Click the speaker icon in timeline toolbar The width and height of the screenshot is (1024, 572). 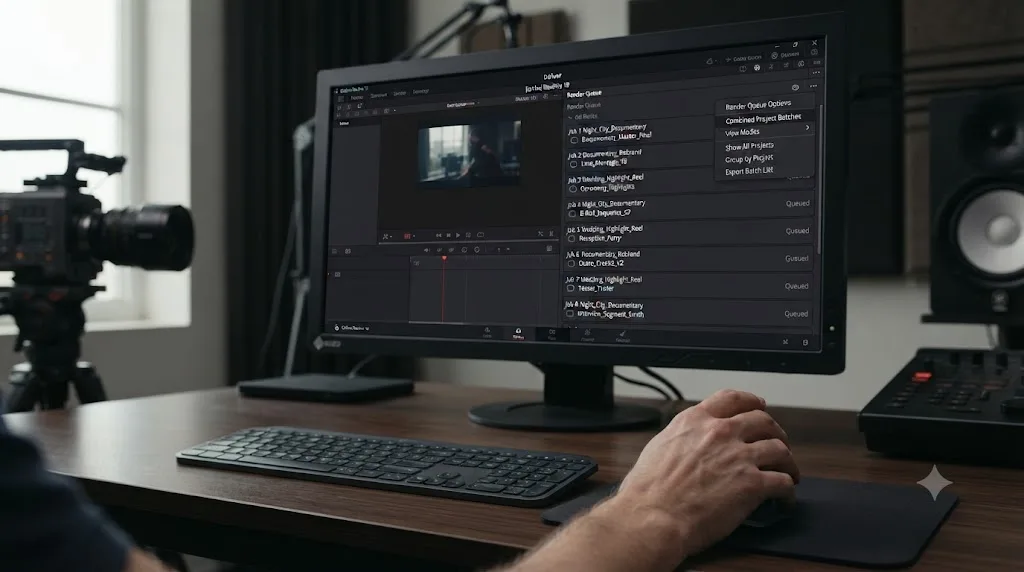pos(426,250)
